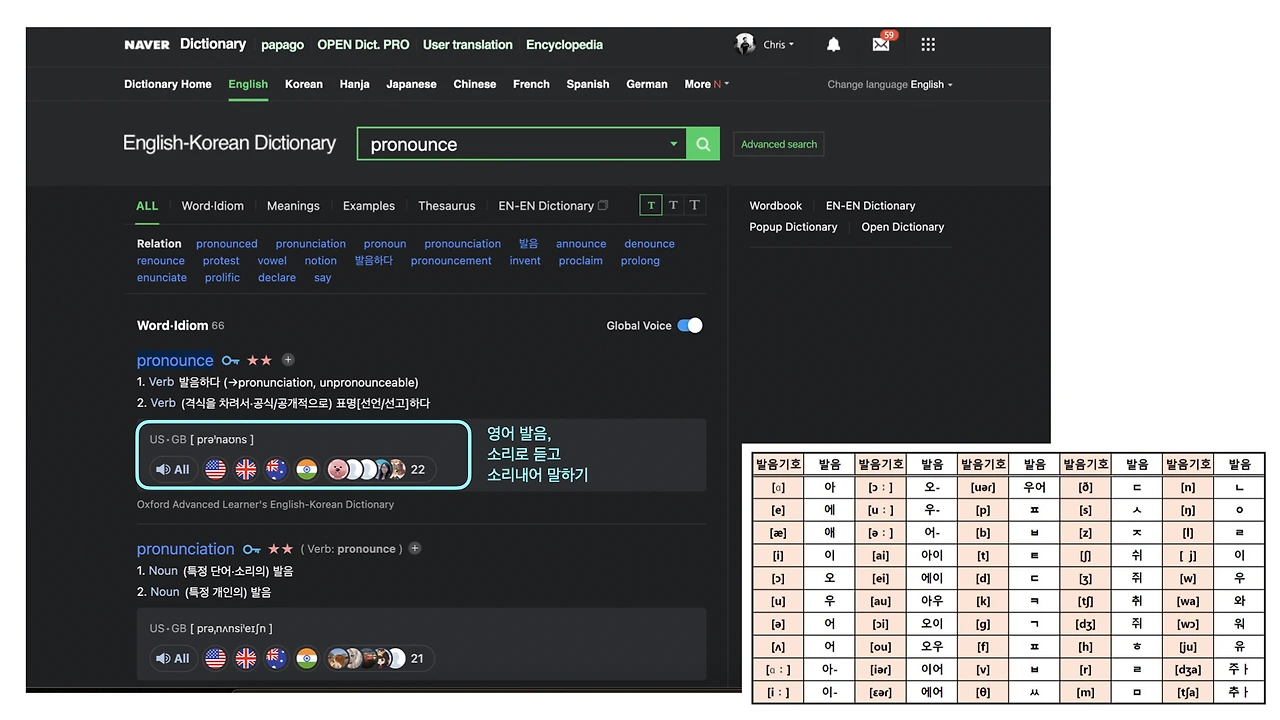This screenshot has height=720, width=1280.
Task: Expand the search box suggestions arrow
Action: pyautogui.click(x=674, y=144)
